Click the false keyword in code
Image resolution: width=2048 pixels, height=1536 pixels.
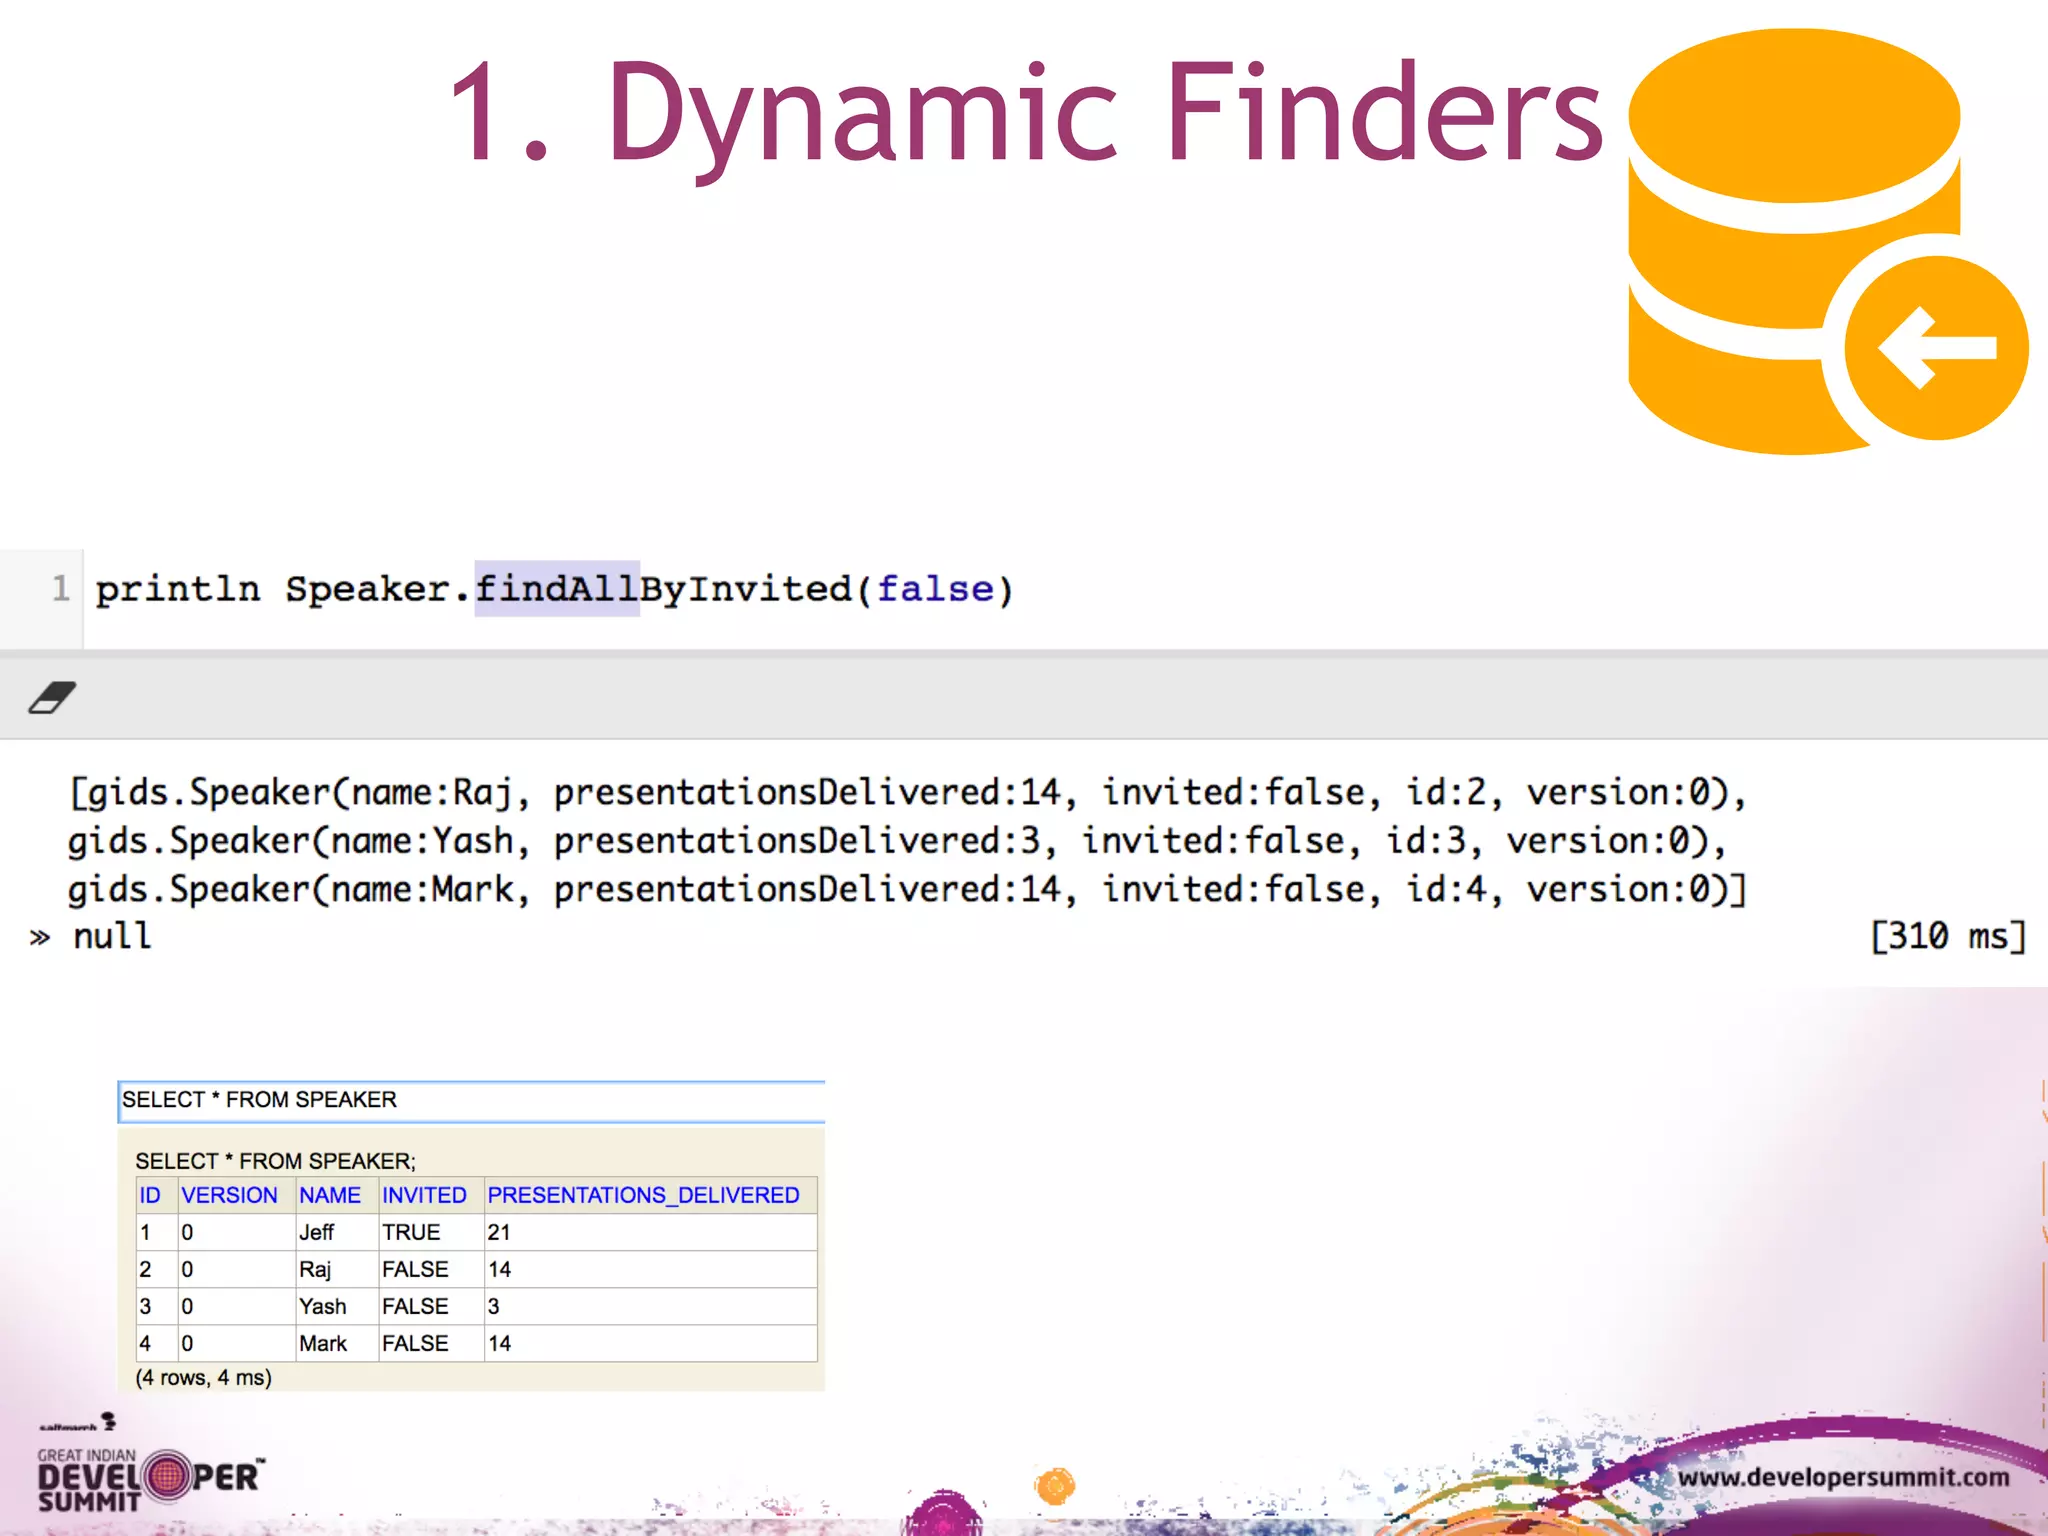point(936,589)
